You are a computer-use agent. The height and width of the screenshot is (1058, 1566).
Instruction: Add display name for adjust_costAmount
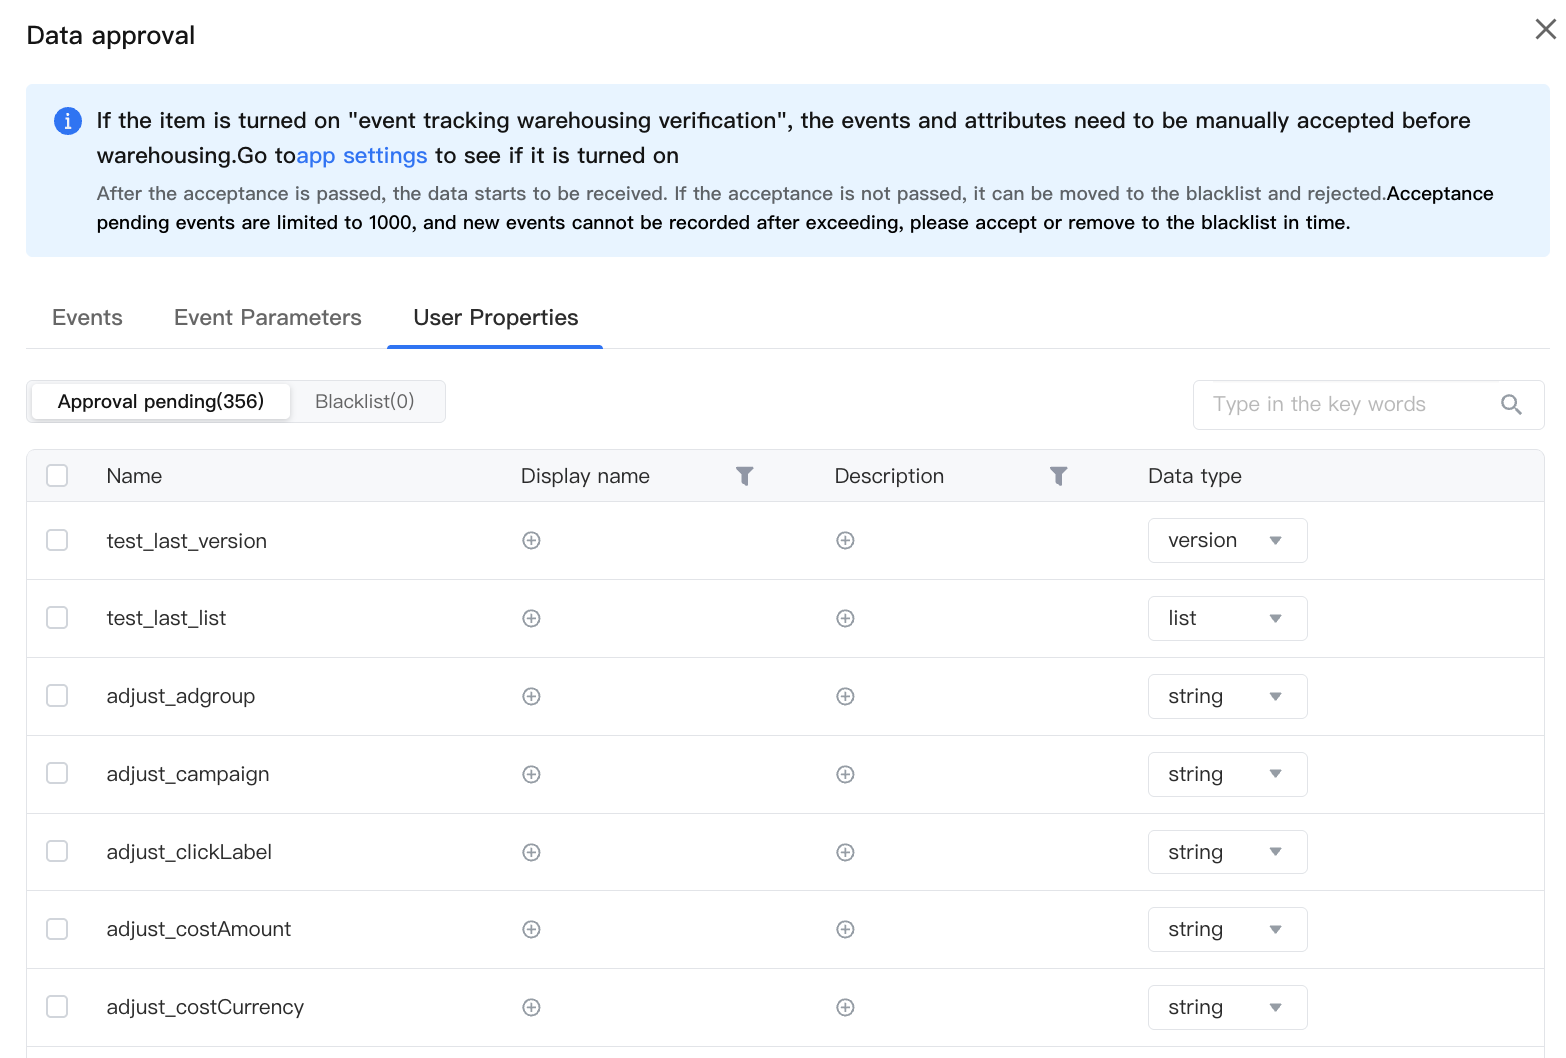click(x=531, y=929)
